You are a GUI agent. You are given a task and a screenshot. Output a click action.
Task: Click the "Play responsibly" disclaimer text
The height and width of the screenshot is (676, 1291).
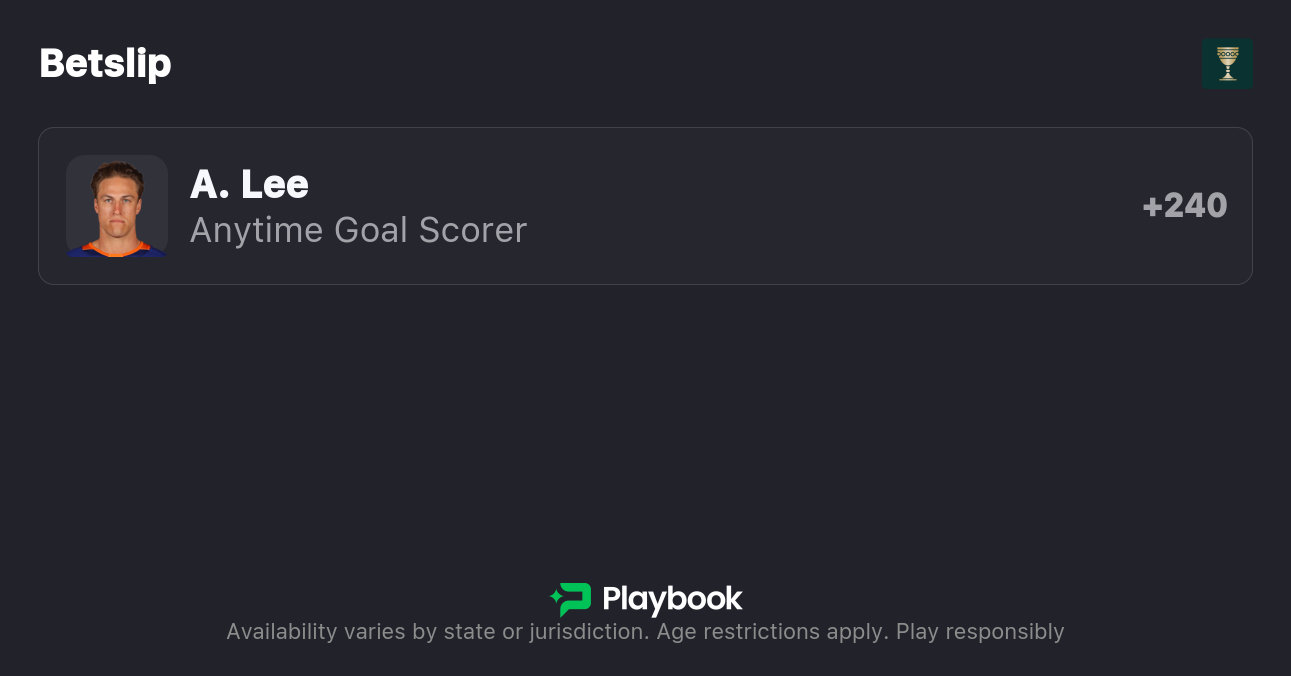pos(979,632)
